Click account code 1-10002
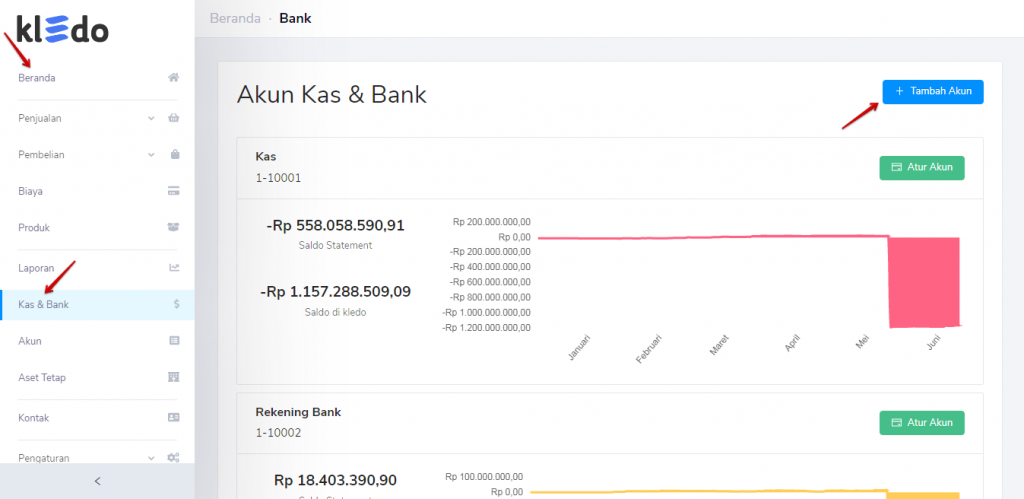Viewport: 1024px width, 499px height. [x=278, y=432]
